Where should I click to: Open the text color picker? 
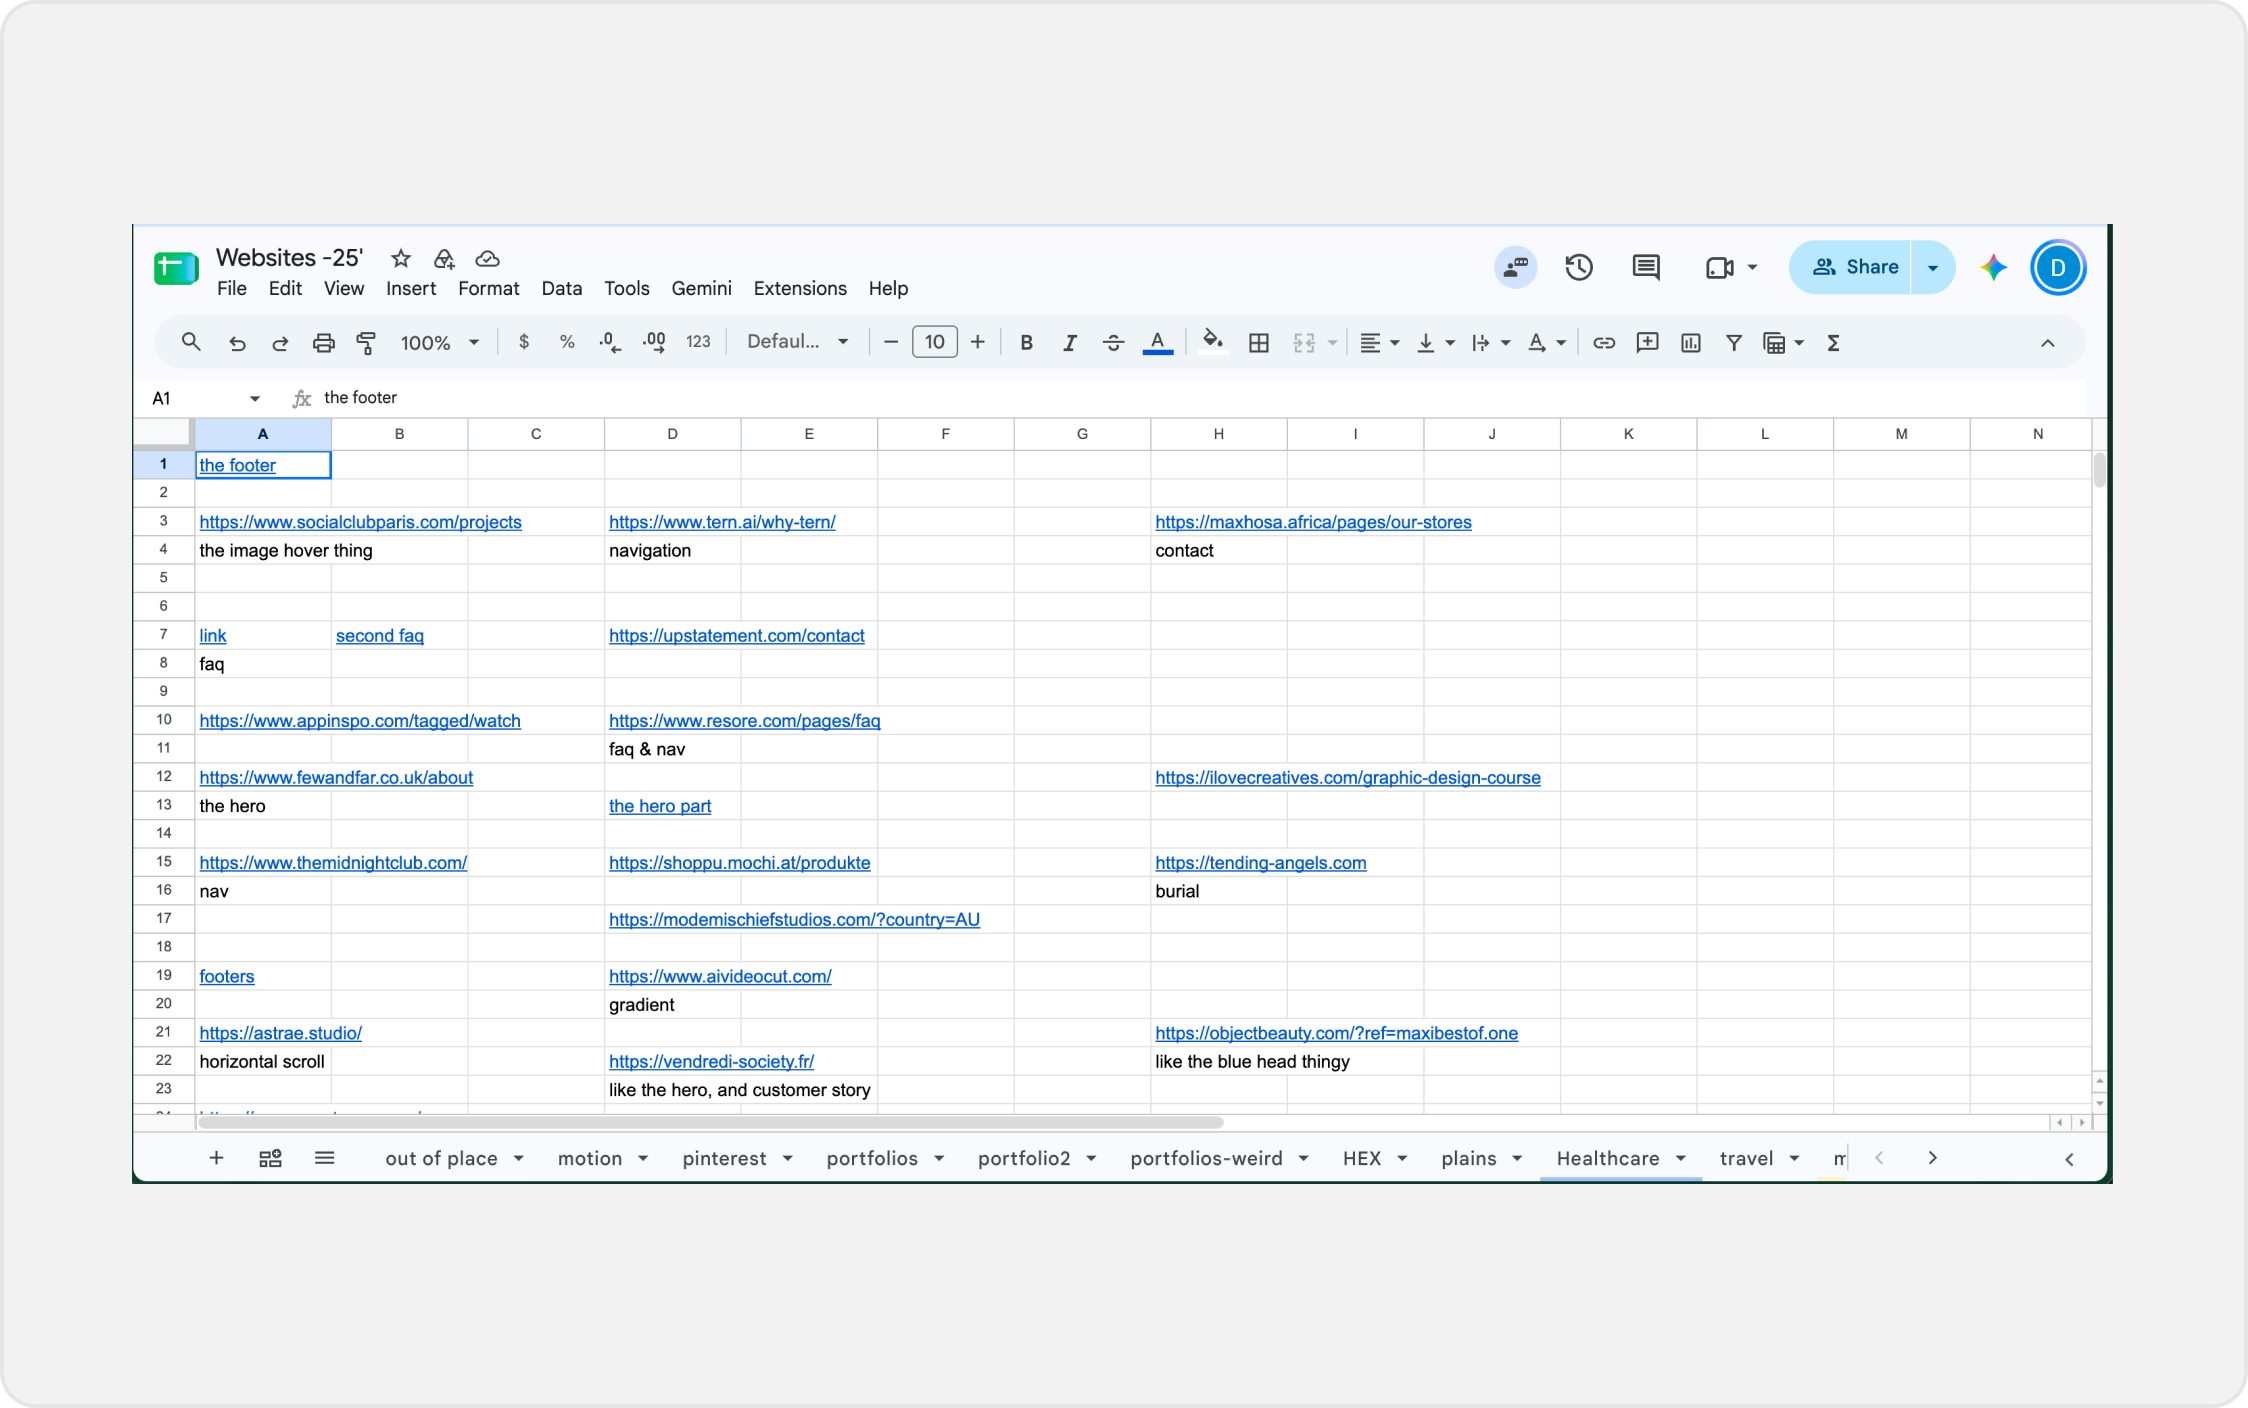point(1157,343)
